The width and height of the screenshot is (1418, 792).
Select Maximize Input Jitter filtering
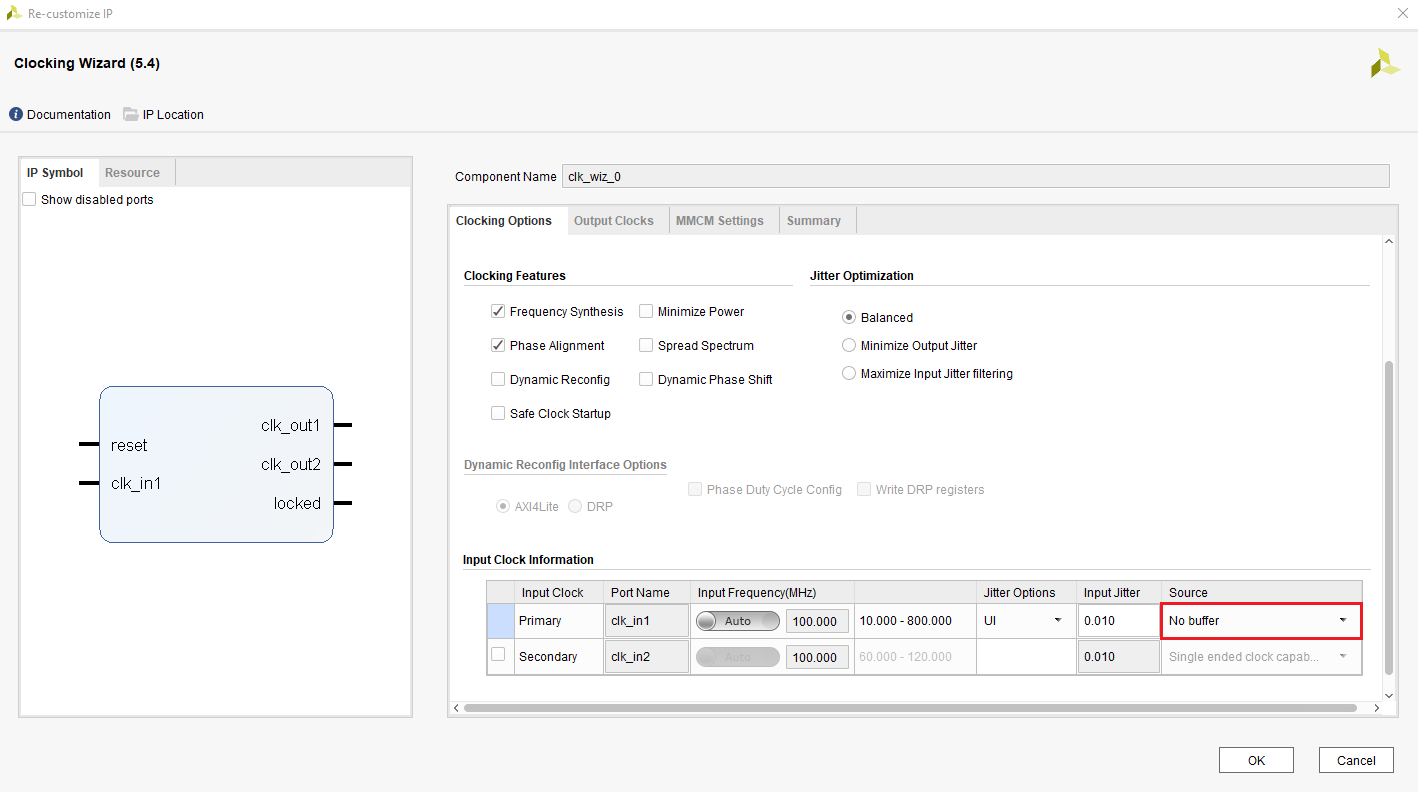[848, 373]
